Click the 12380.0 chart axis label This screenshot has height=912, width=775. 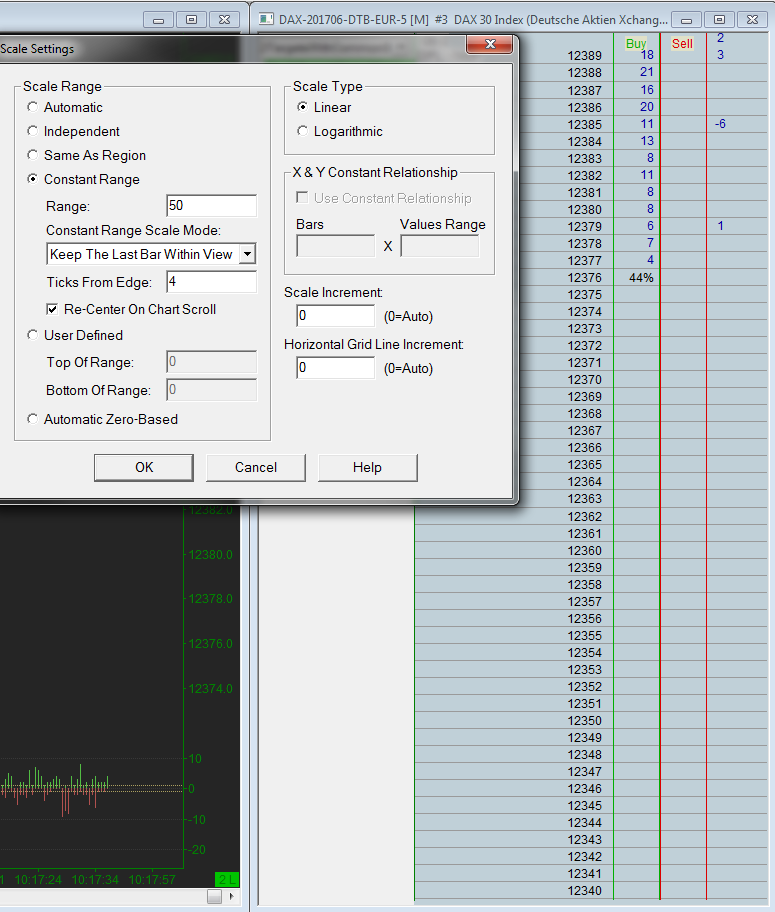coord(210,554)
